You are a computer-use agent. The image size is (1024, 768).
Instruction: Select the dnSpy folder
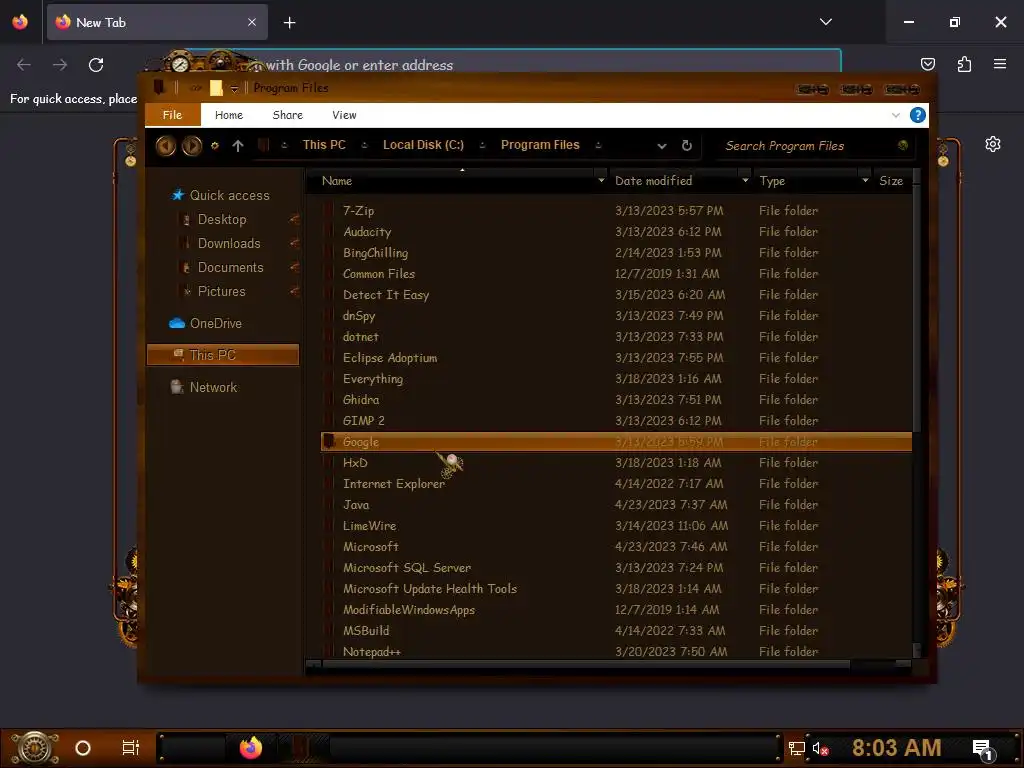click(359, 316)
